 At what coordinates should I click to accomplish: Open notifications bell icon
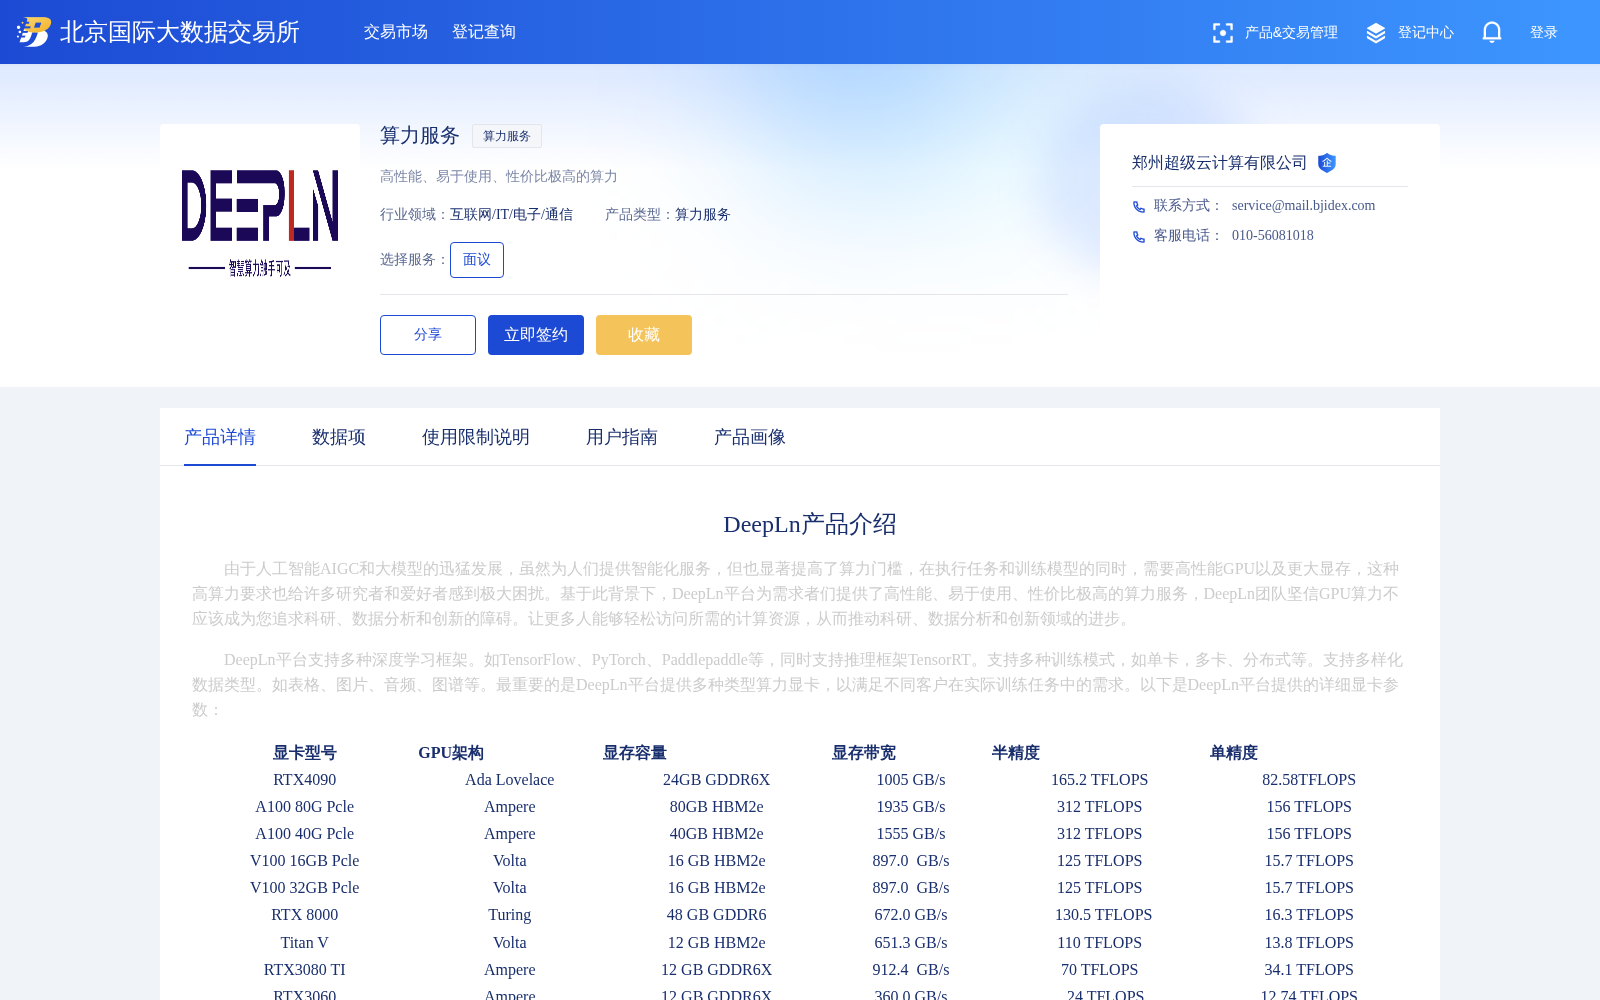1492,32
